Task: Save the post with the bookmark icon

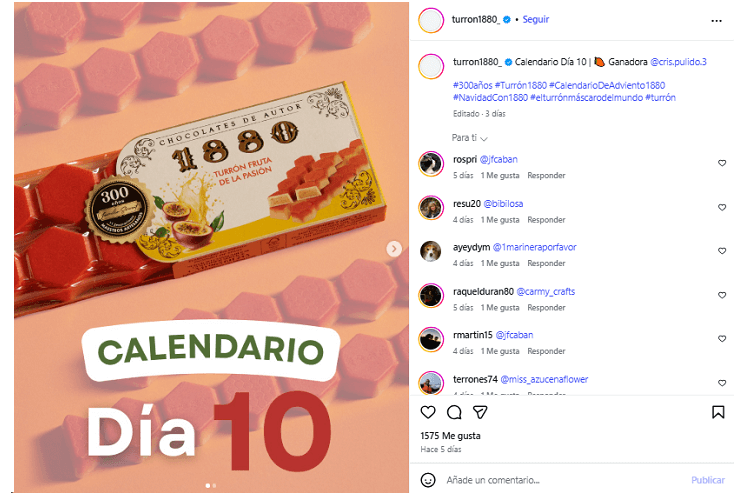Action: click(x=718, y=412)
